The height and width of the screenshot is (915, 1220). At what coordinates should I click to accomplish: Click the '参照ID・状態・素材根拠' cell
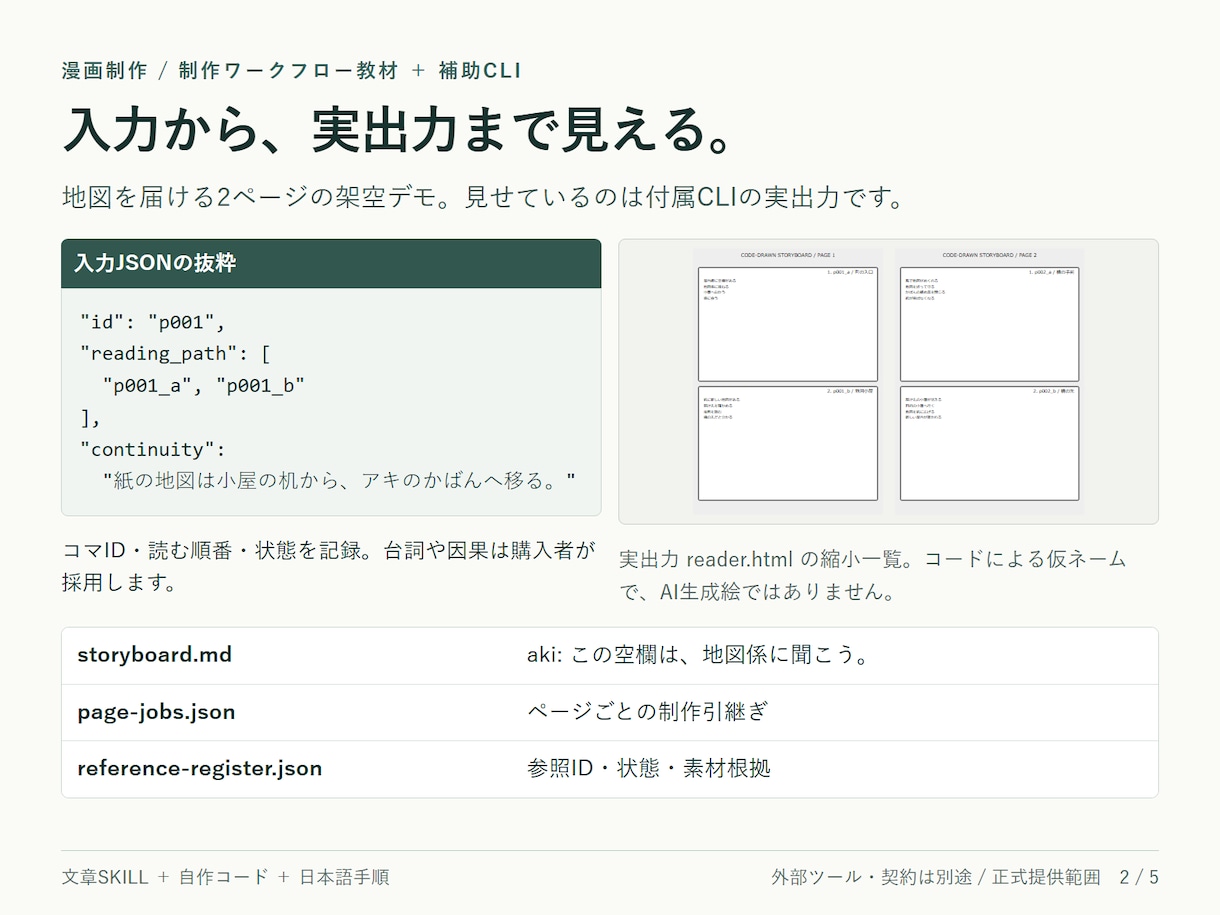(x=649, y=768)
